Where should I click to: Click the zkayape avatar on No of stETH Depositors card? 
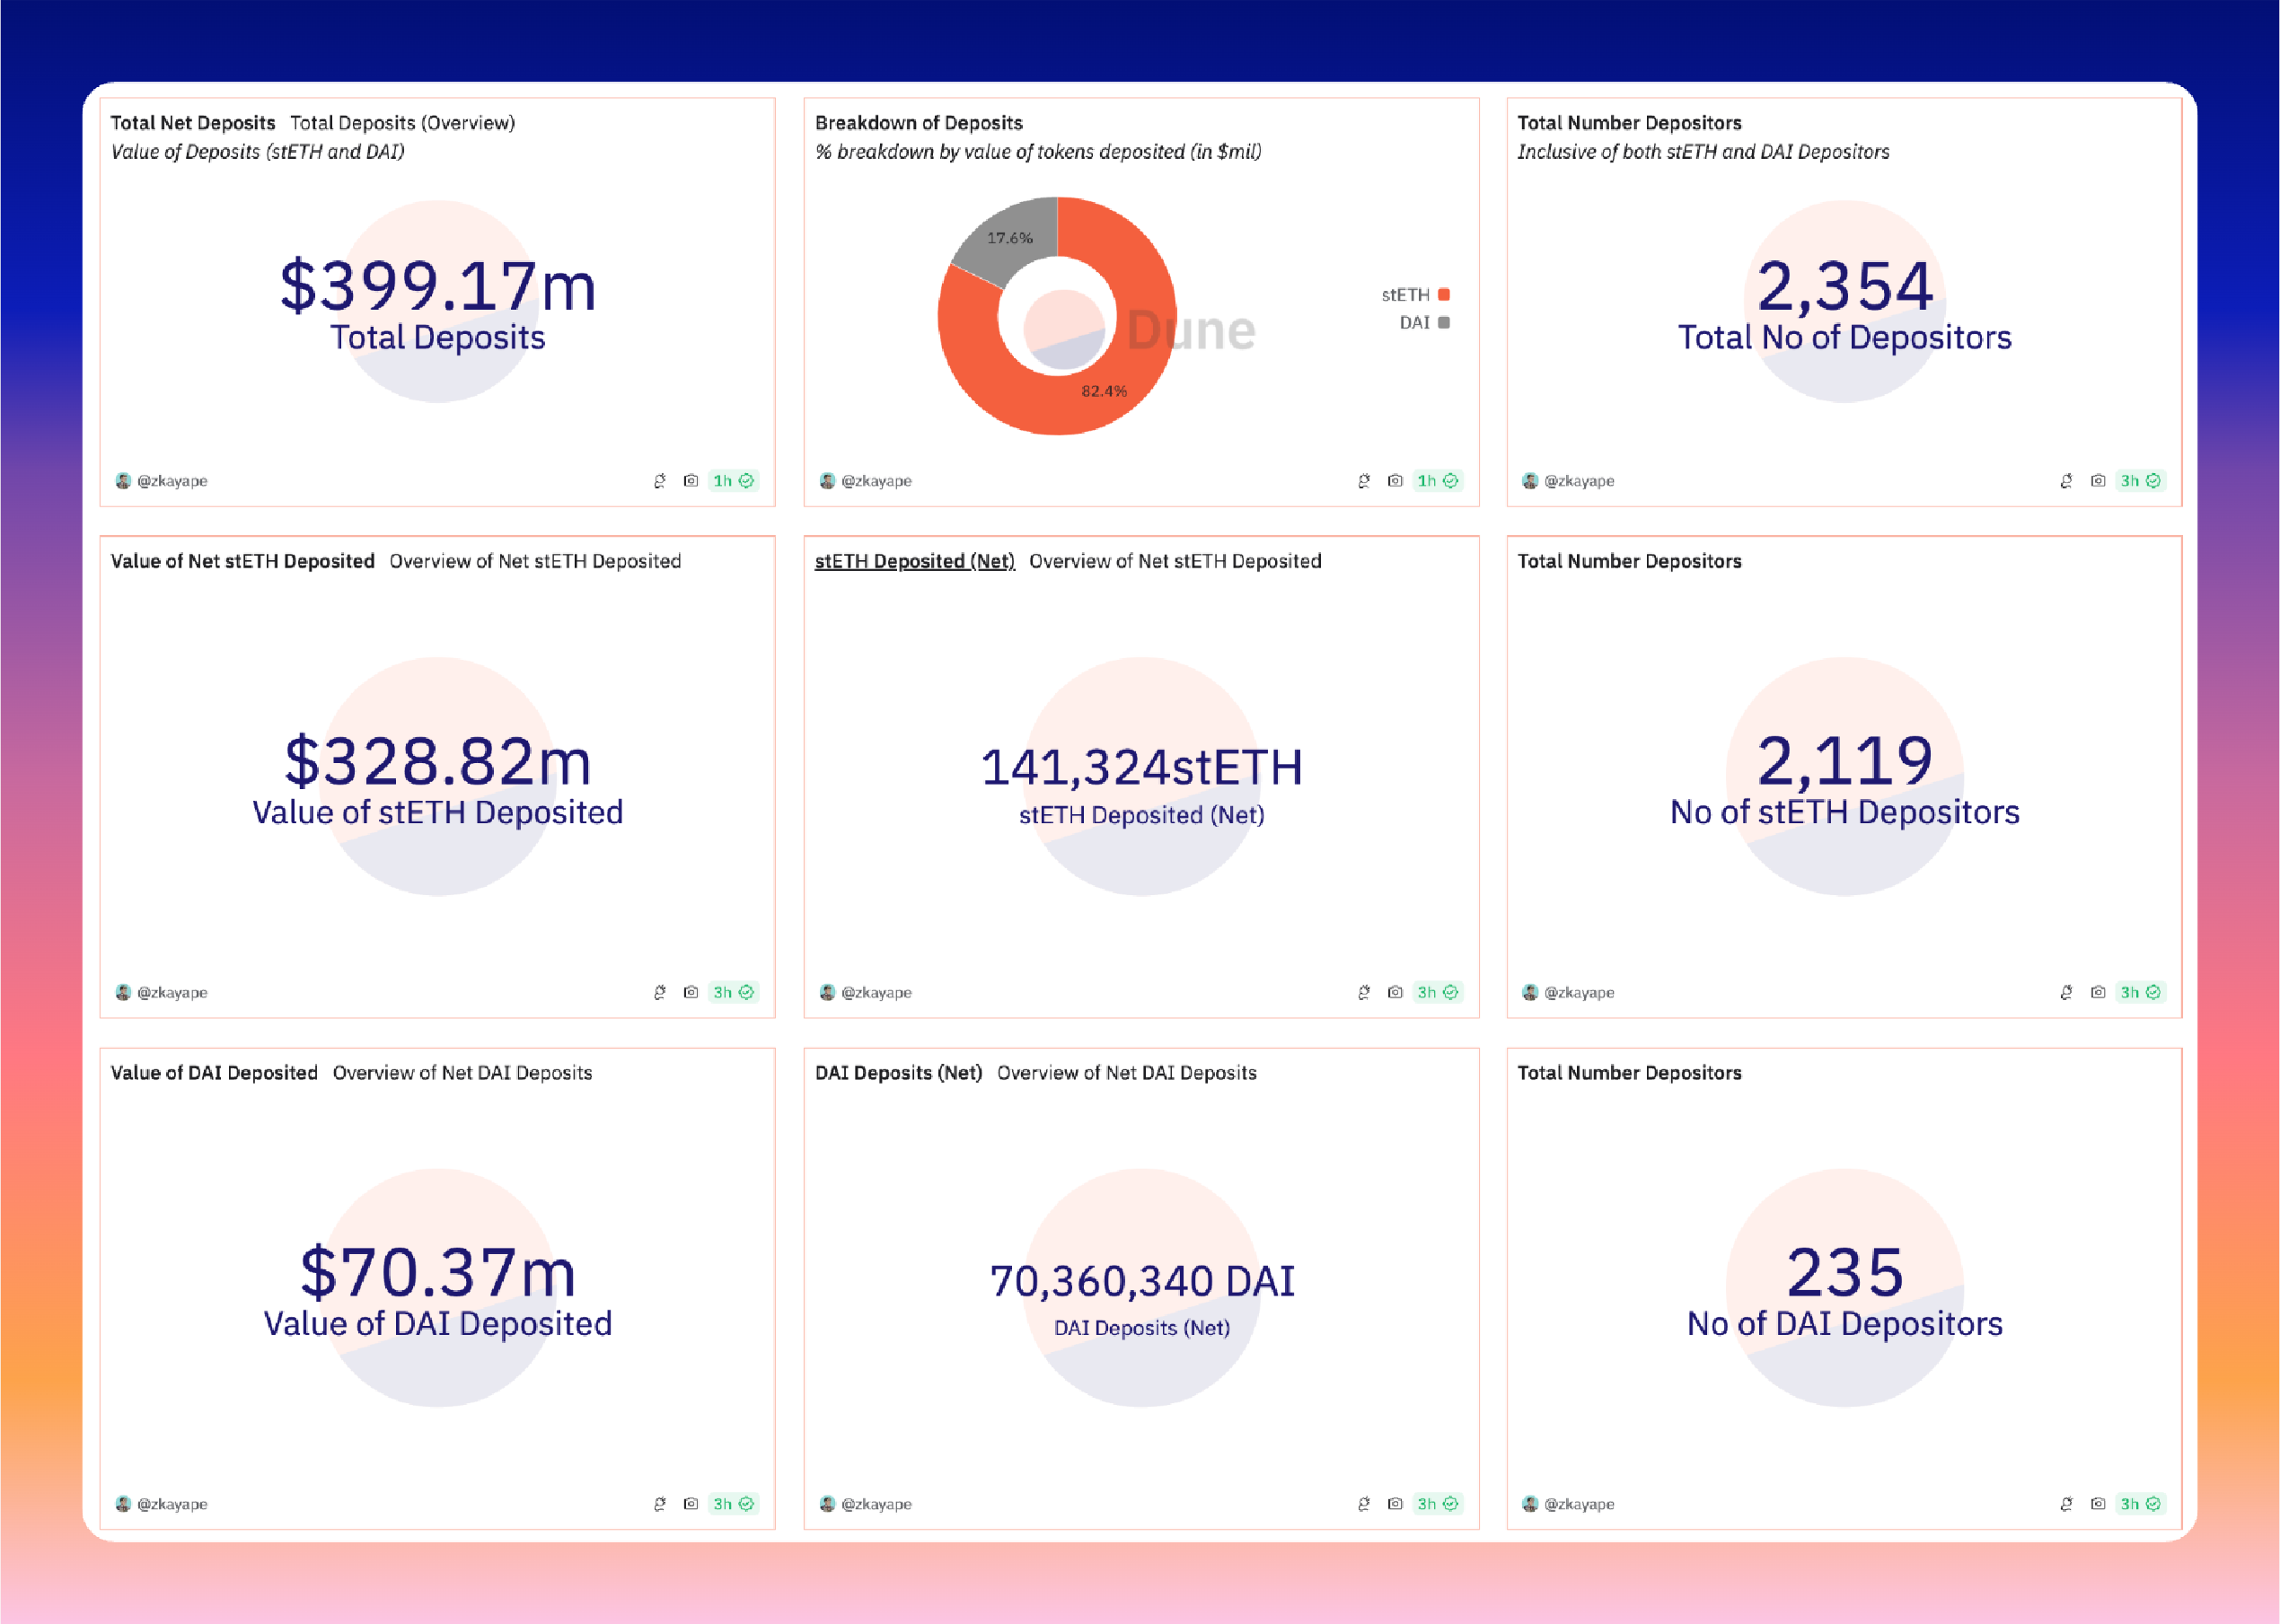1530,992
